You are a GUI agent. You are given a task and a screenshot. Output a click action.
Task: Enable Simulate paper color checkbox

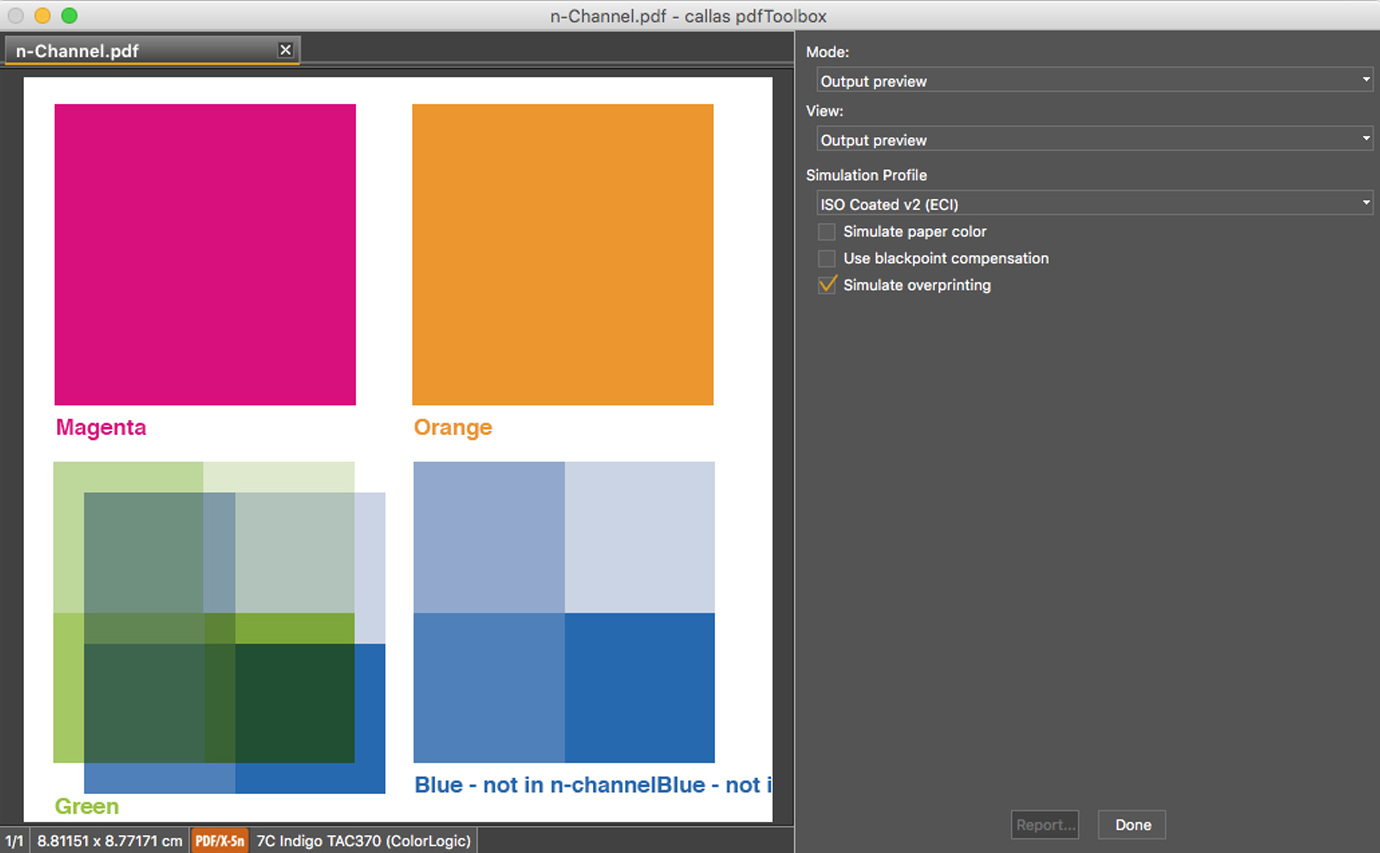(x=827, y=232)
